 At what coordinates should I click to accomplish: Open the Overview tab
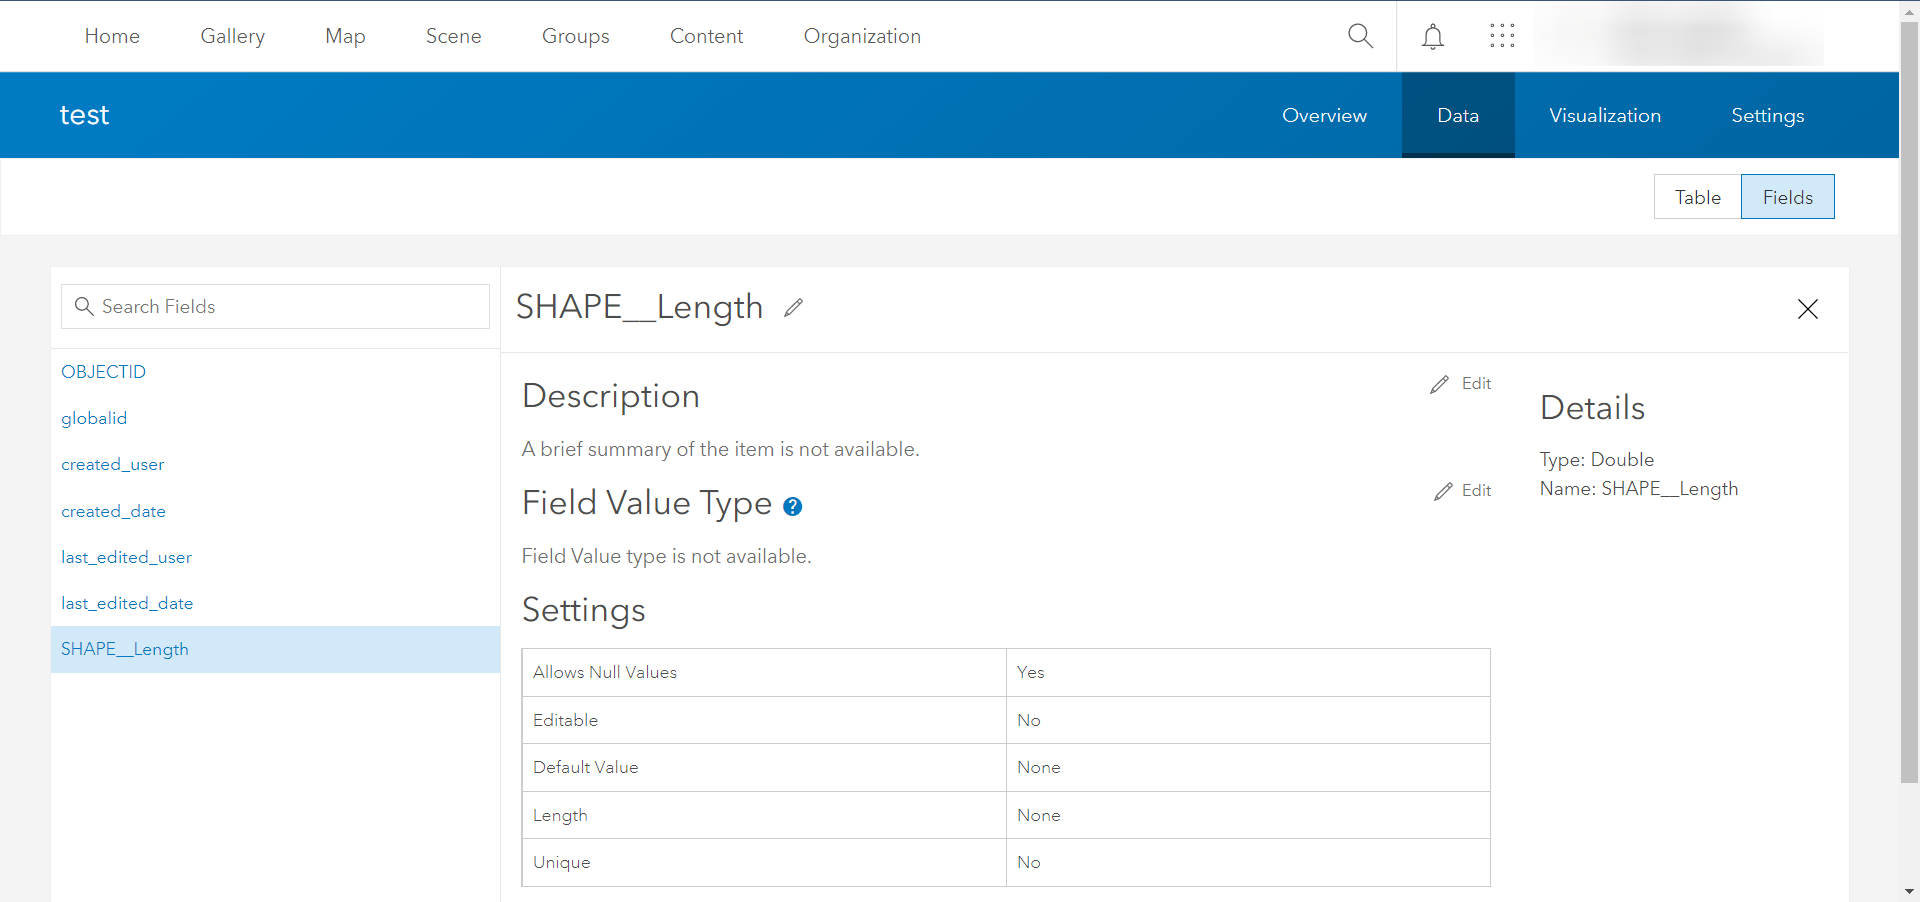1324,116
